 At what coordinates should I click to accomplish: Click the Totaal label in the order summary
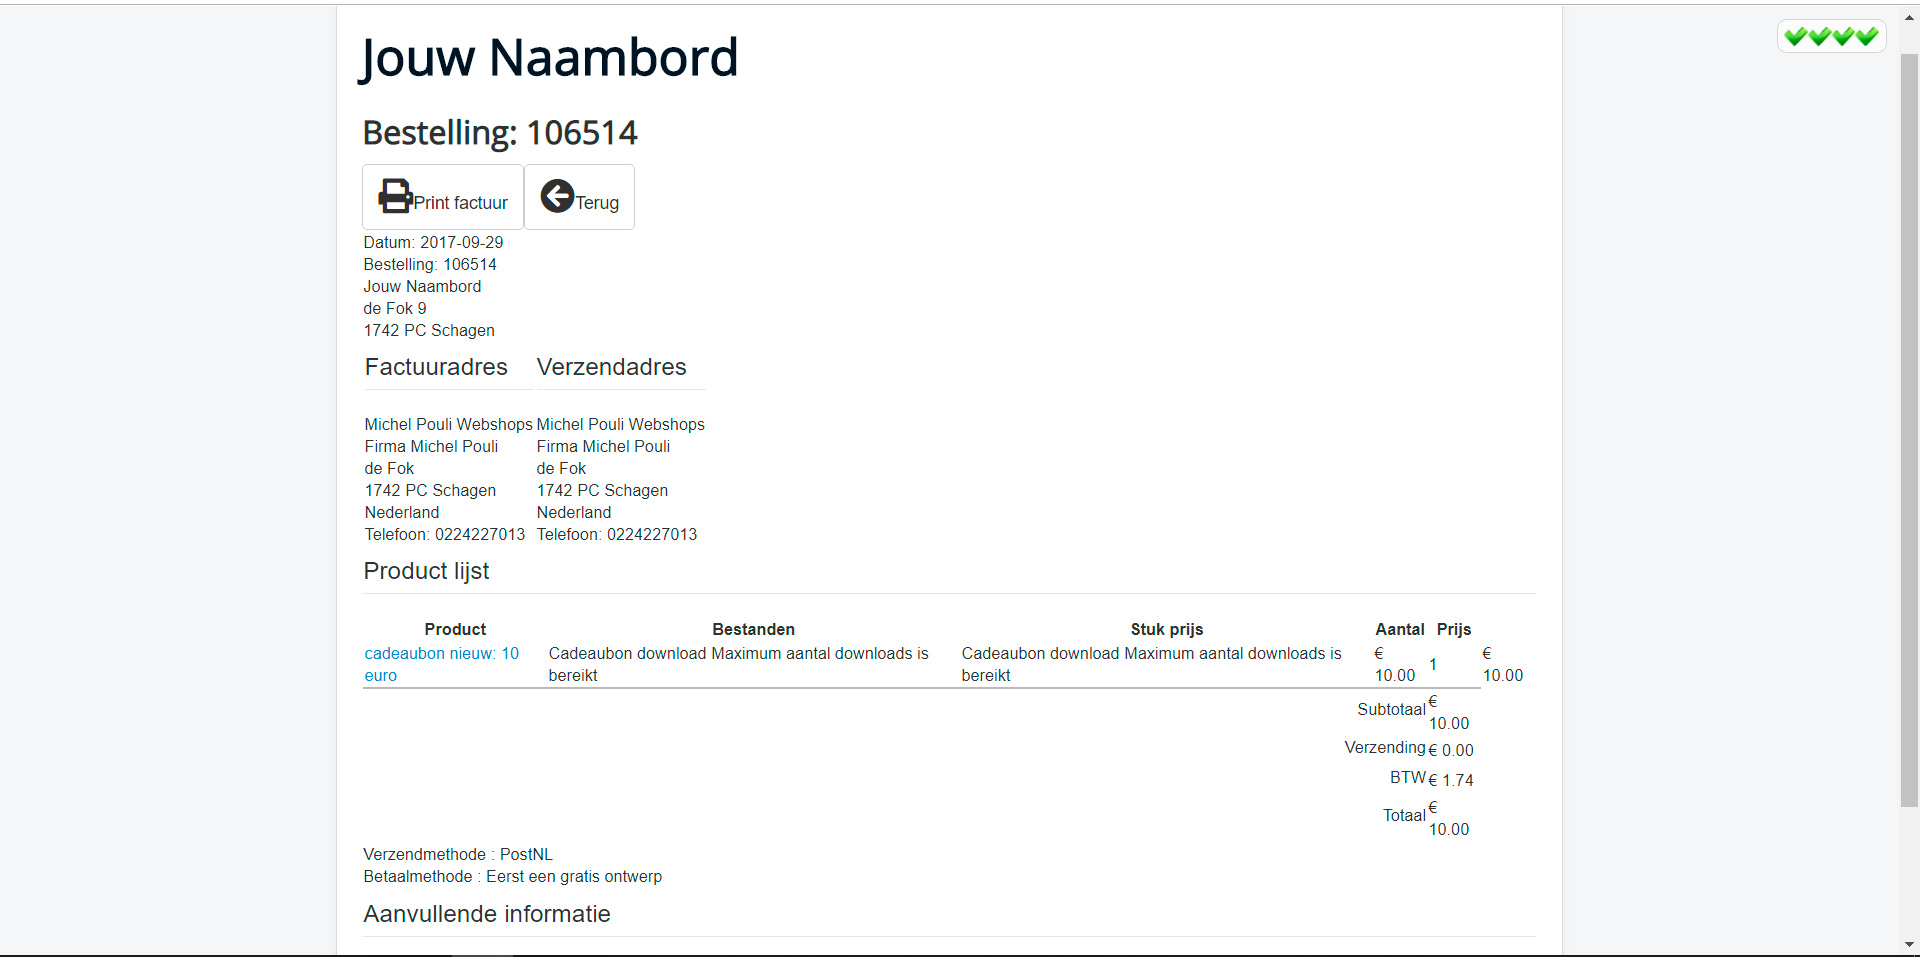point(1404,816)
